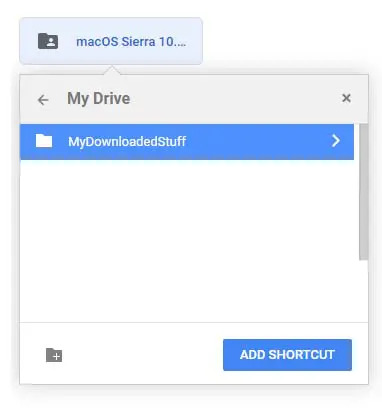Screen dimensions: 382x410
Task: Click the plus sign on the new folder icon
Action: [x=57, y=357]
